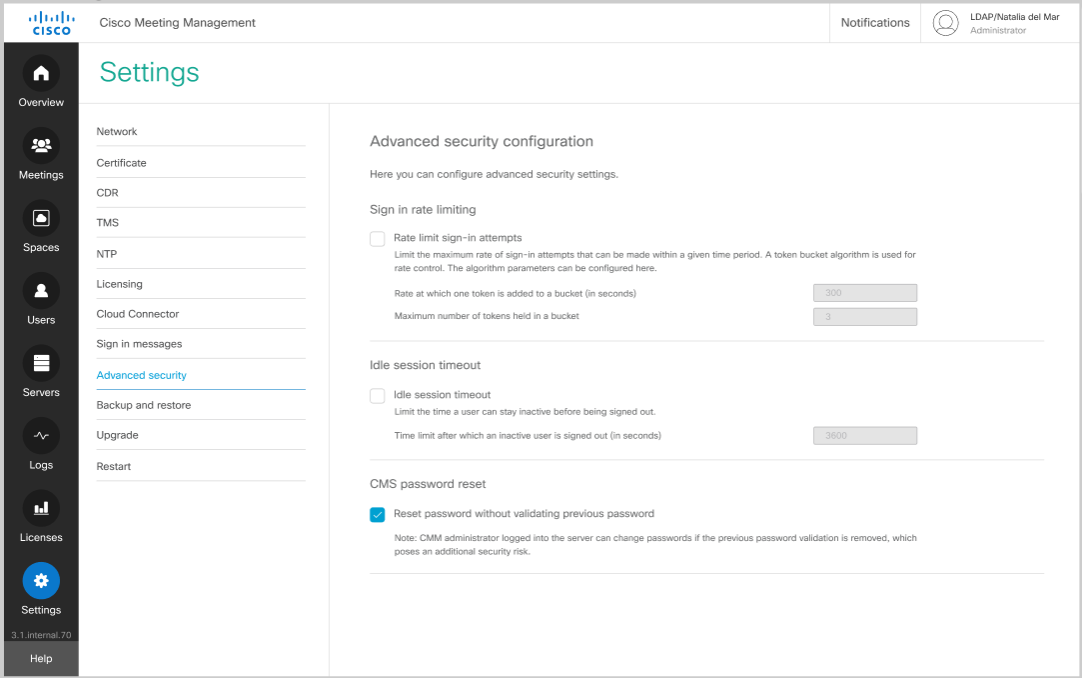The width and height of the screenshot is (1082, 678).
Task: Click the CMS password reset heading
Action: (428, 484)
